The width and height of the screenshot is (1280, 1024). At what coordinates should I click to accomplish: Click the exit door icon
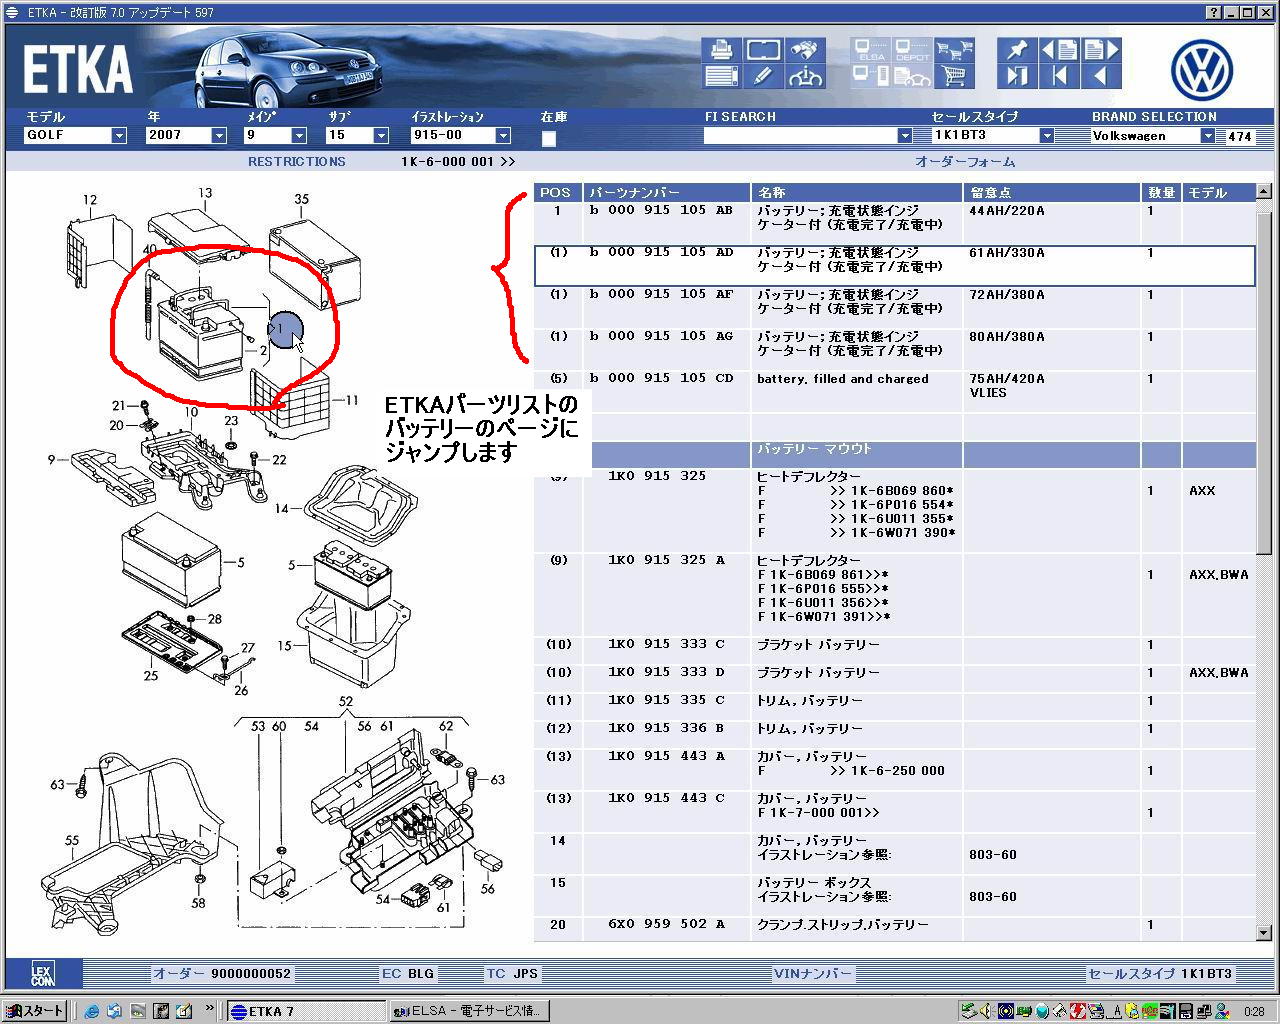click(1017, 76)
